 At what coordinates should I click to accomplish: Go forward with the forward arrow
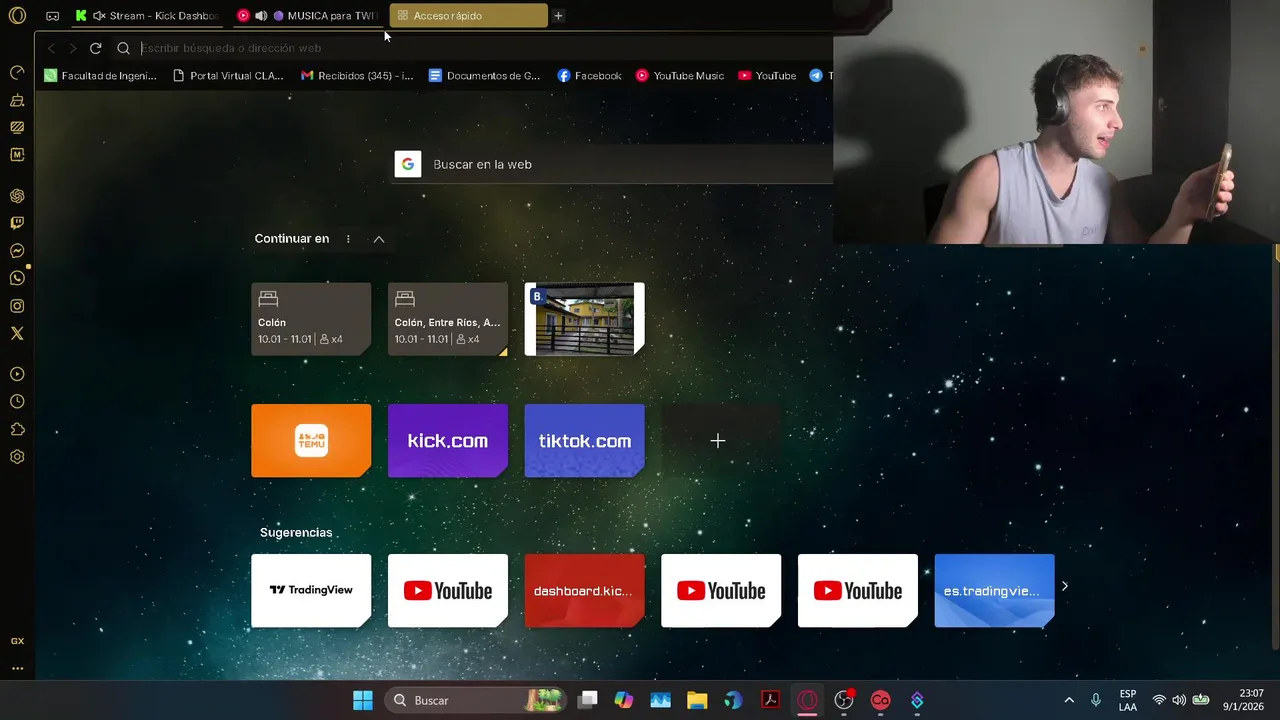pyautogui.click(x=72, y=48)
